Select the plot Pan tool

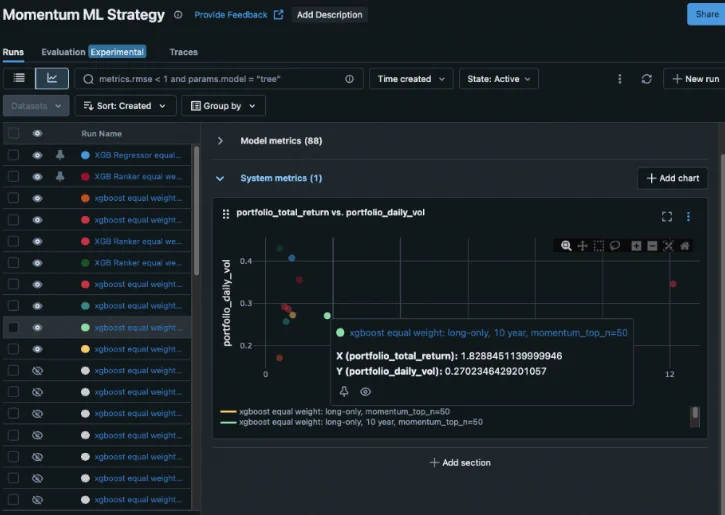pyautogui.click(x=583, y=246)
